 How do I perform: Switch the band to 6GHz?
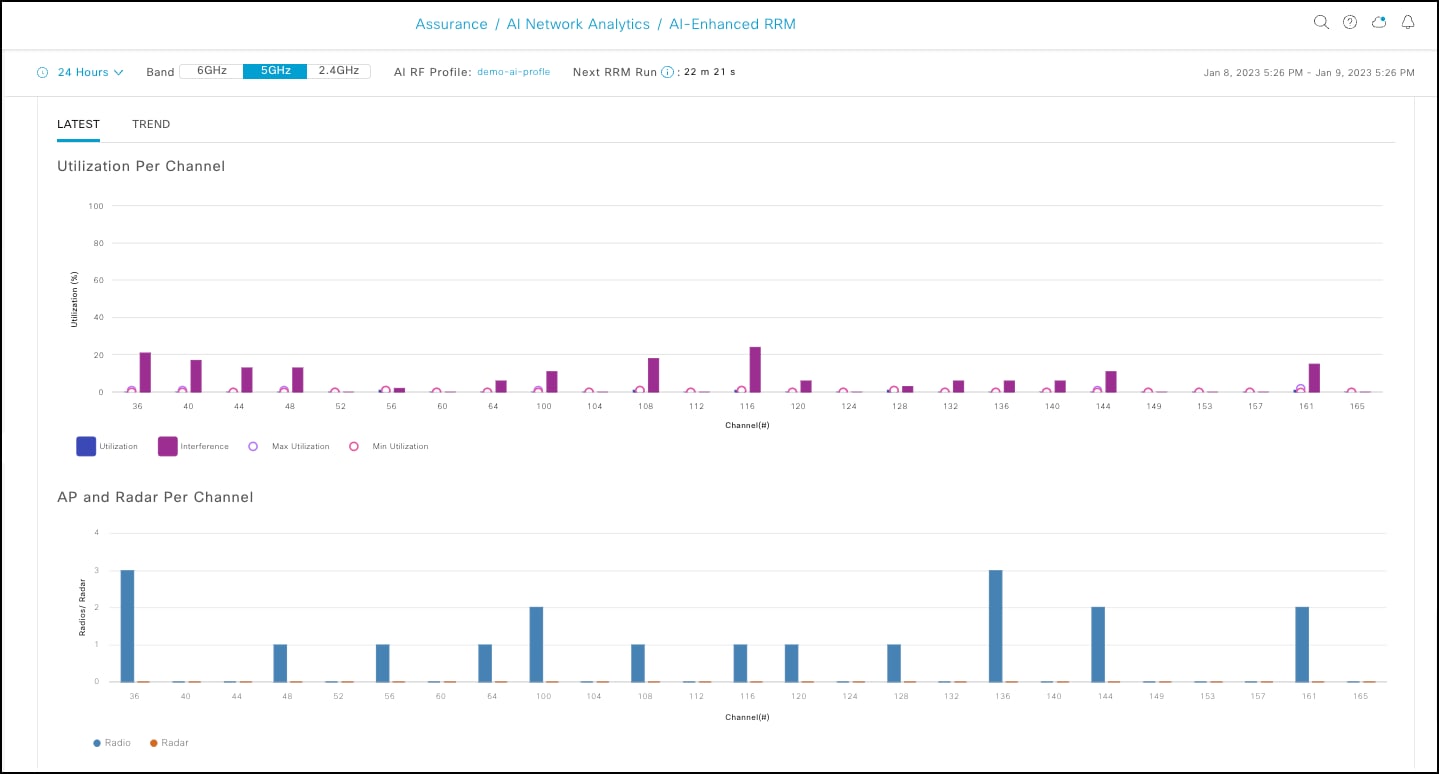(211, 71)
